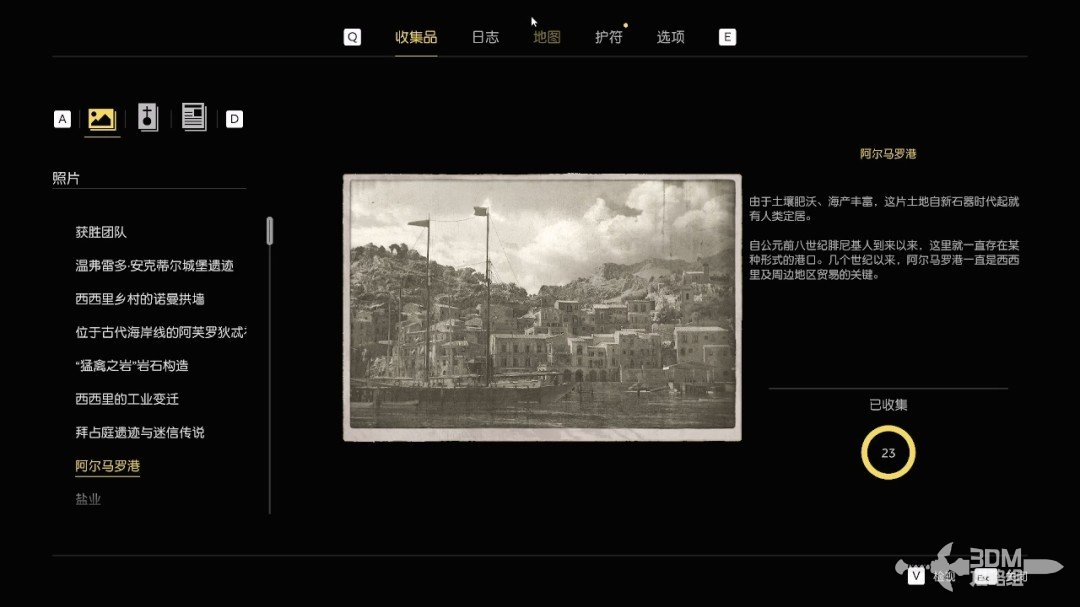This screenshot has width=1080, height=607.
Task: Click the V key inspect prompt
Action: (x=916, y=576)
